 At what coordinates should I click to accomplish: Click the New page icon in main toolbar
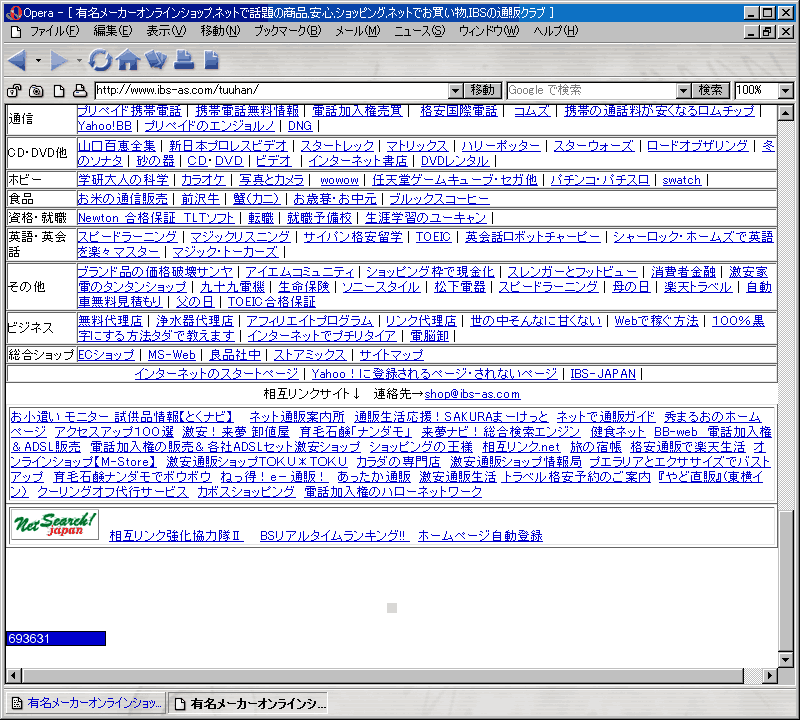point(211,60)
